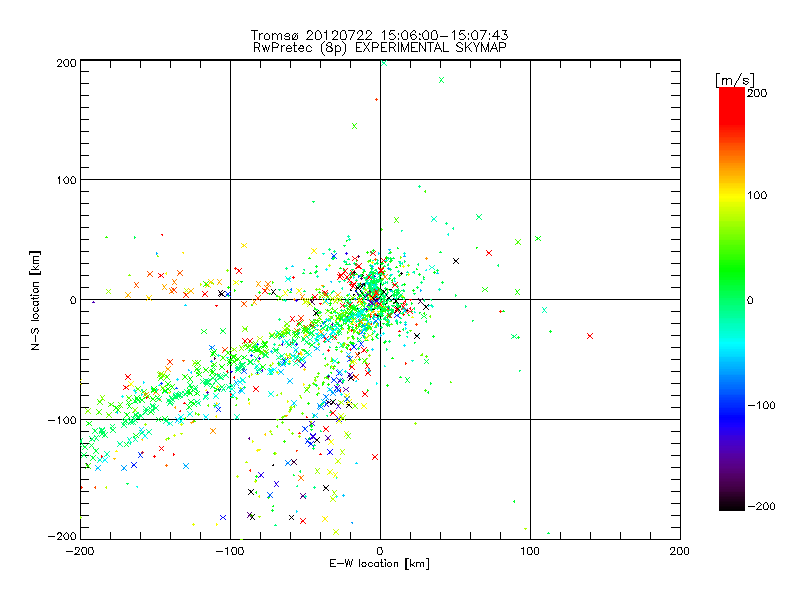Click the '[m/s]' unit label above the colorbar
The height and width of the screenshot is (600, 800).
735,80
